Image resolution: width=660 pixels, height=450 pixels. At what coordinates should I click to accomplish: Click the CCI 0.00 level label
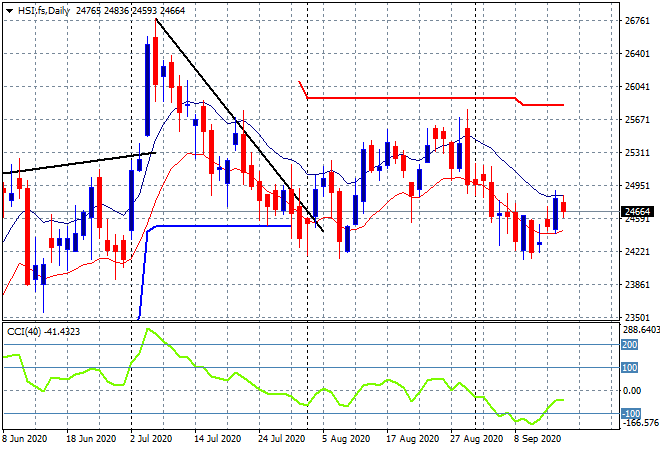click(x=632, y=391)
